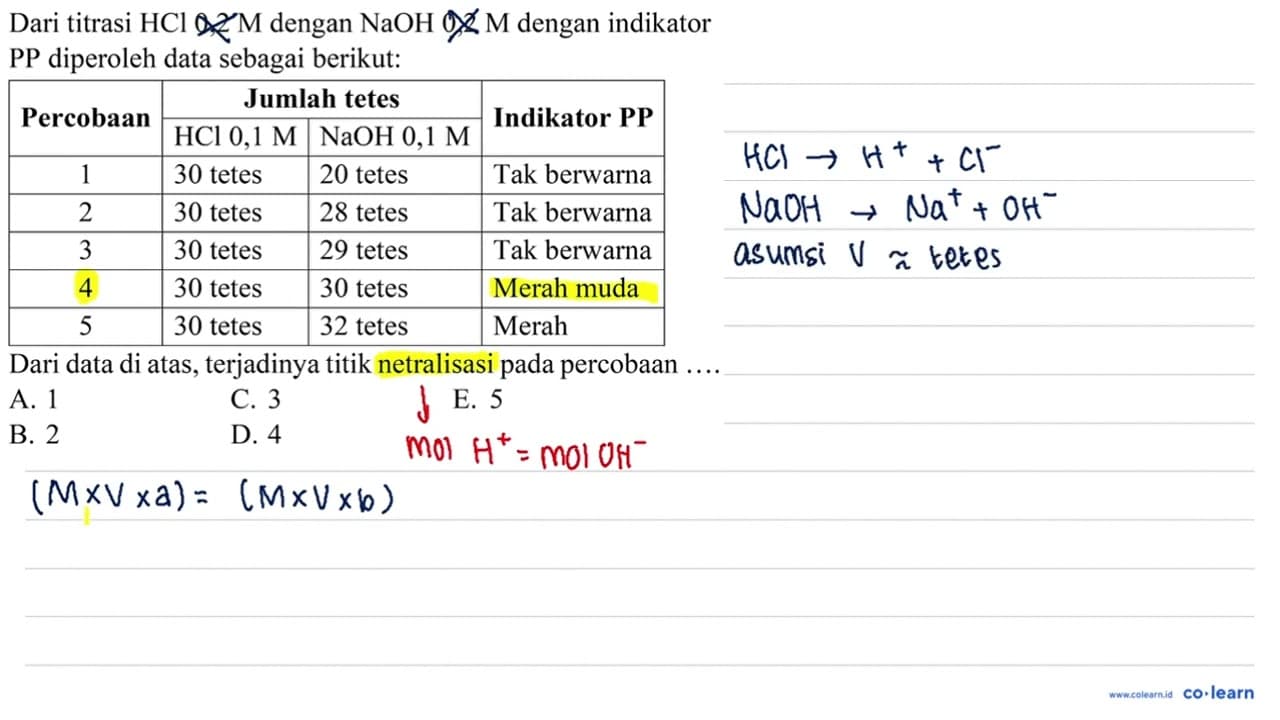Click the highlighted word 'netralisasi'
The width and height of the screenshot is (1280, 720).
point(436,364)
